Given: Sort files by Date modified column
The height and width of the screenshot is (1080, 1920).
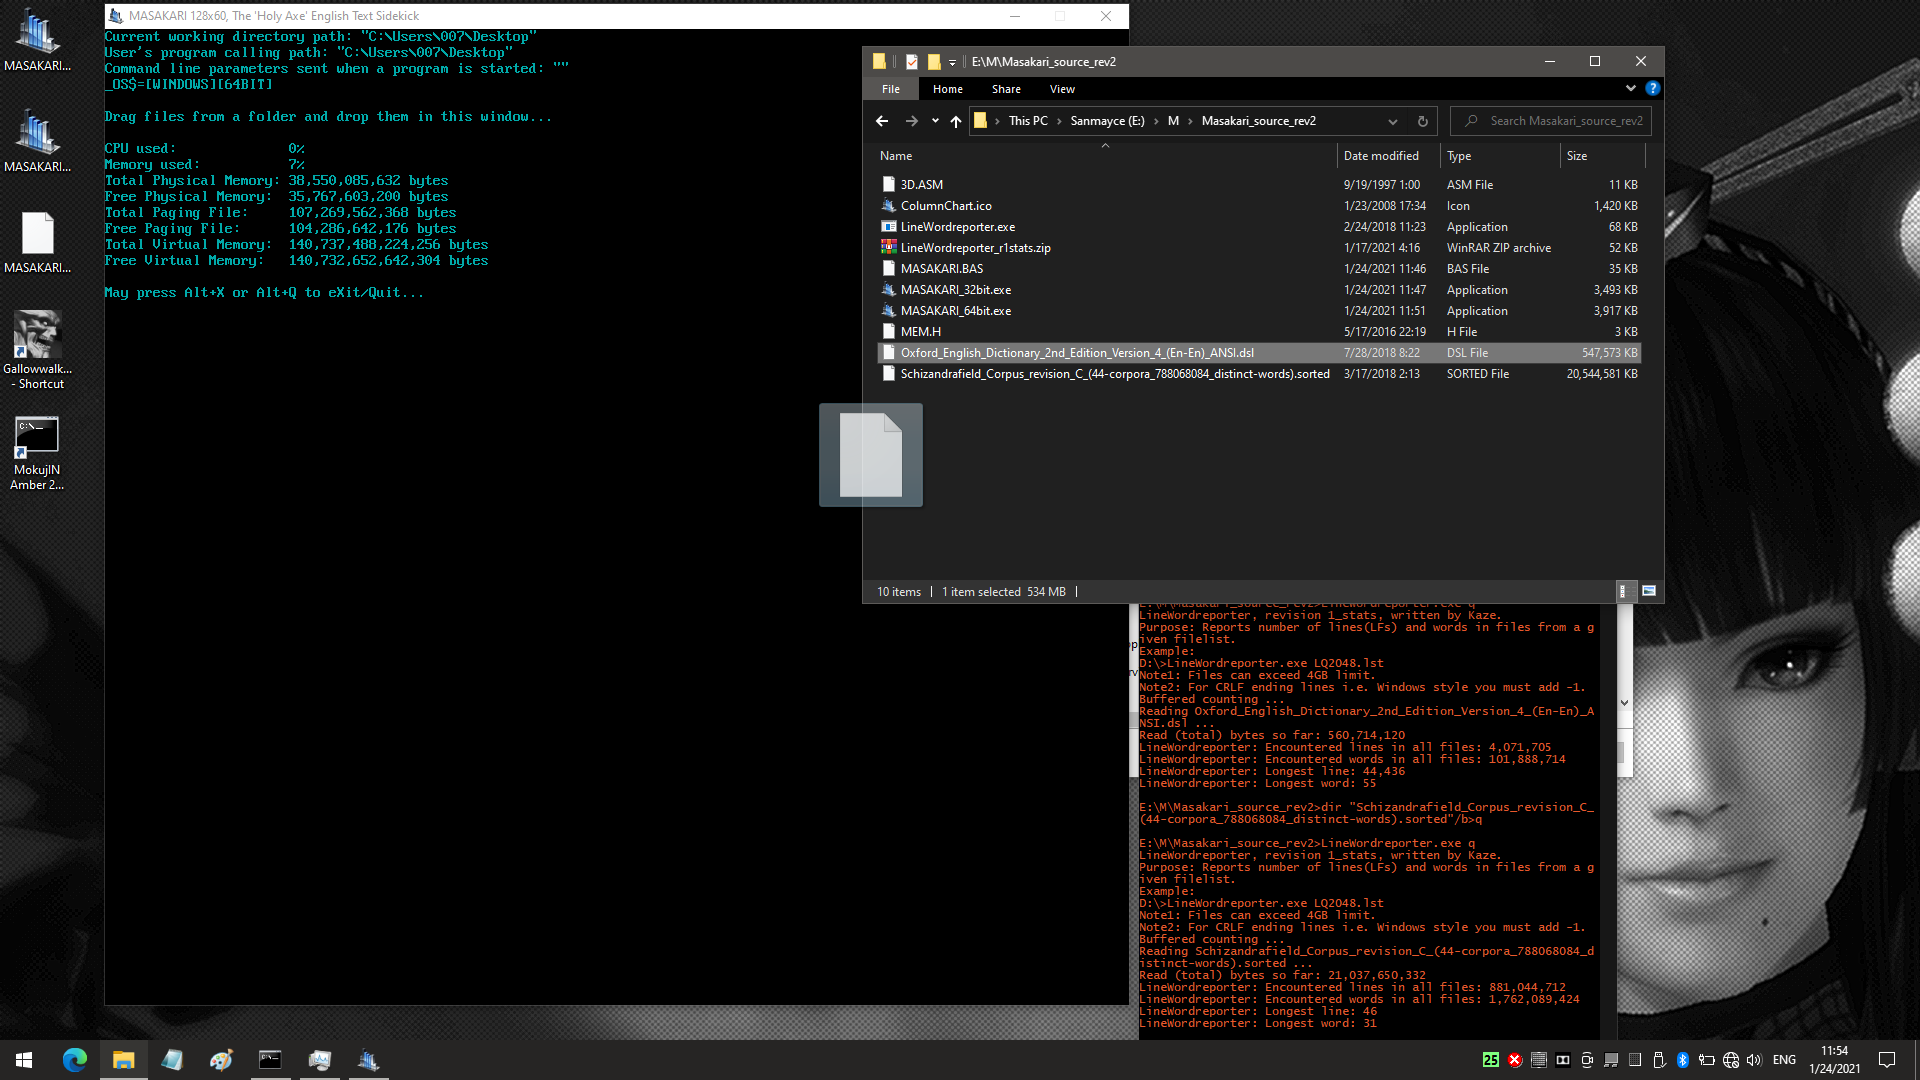Looking at the screenshot, I should point(1388,156).
